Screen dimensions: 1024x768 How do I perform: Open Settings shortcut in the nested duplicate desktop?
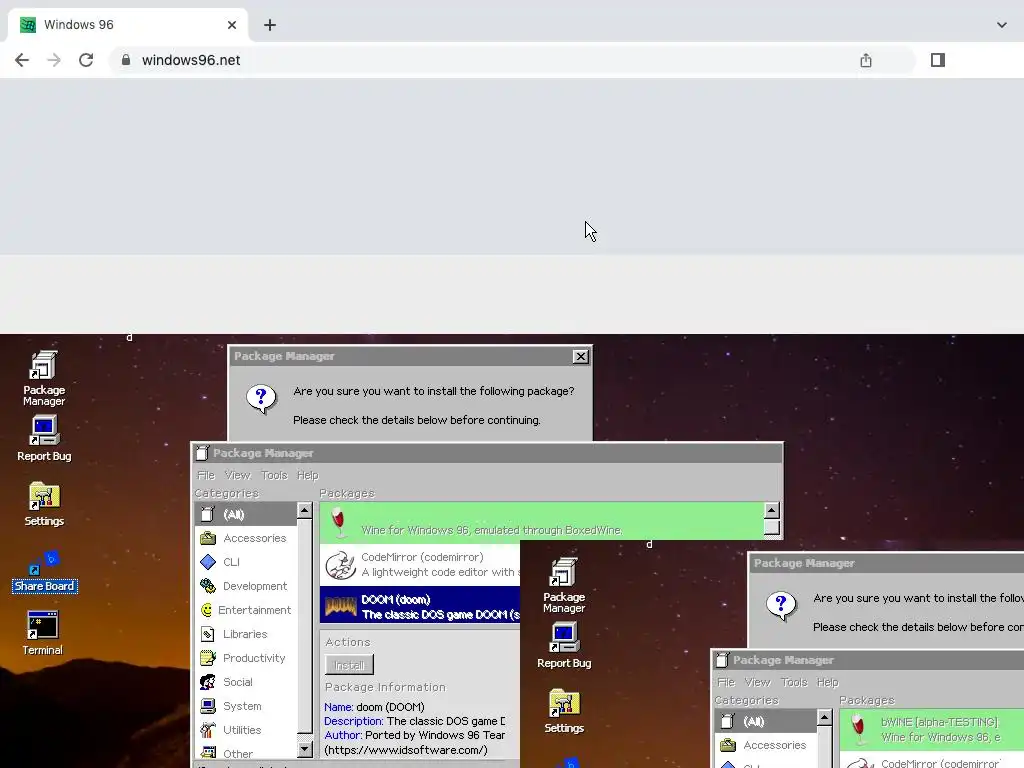click(564, 711)
